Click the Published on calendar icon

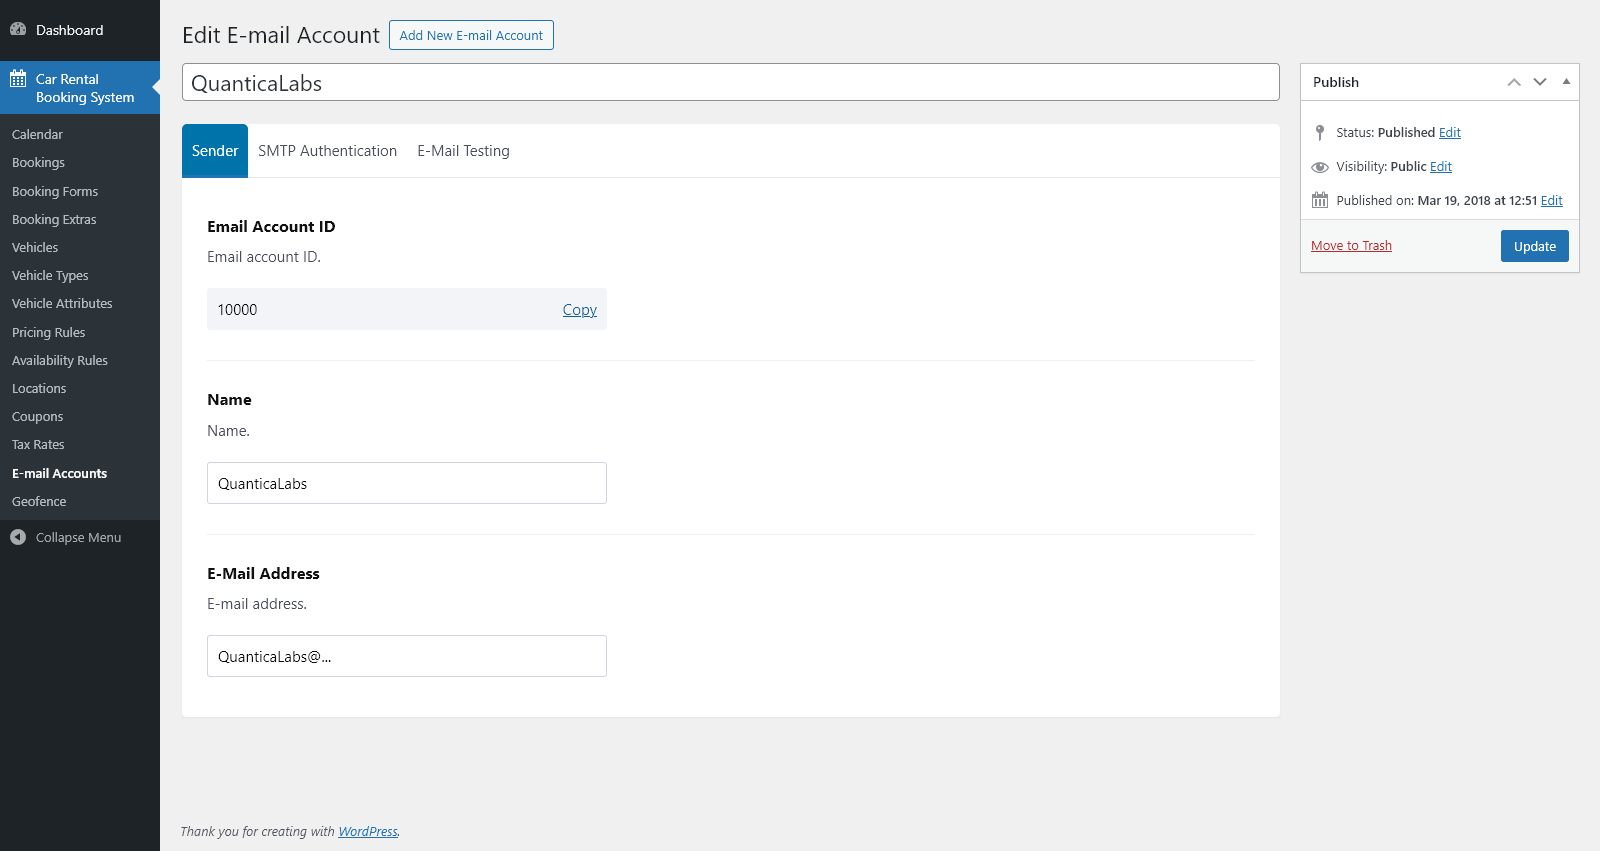1320,201
